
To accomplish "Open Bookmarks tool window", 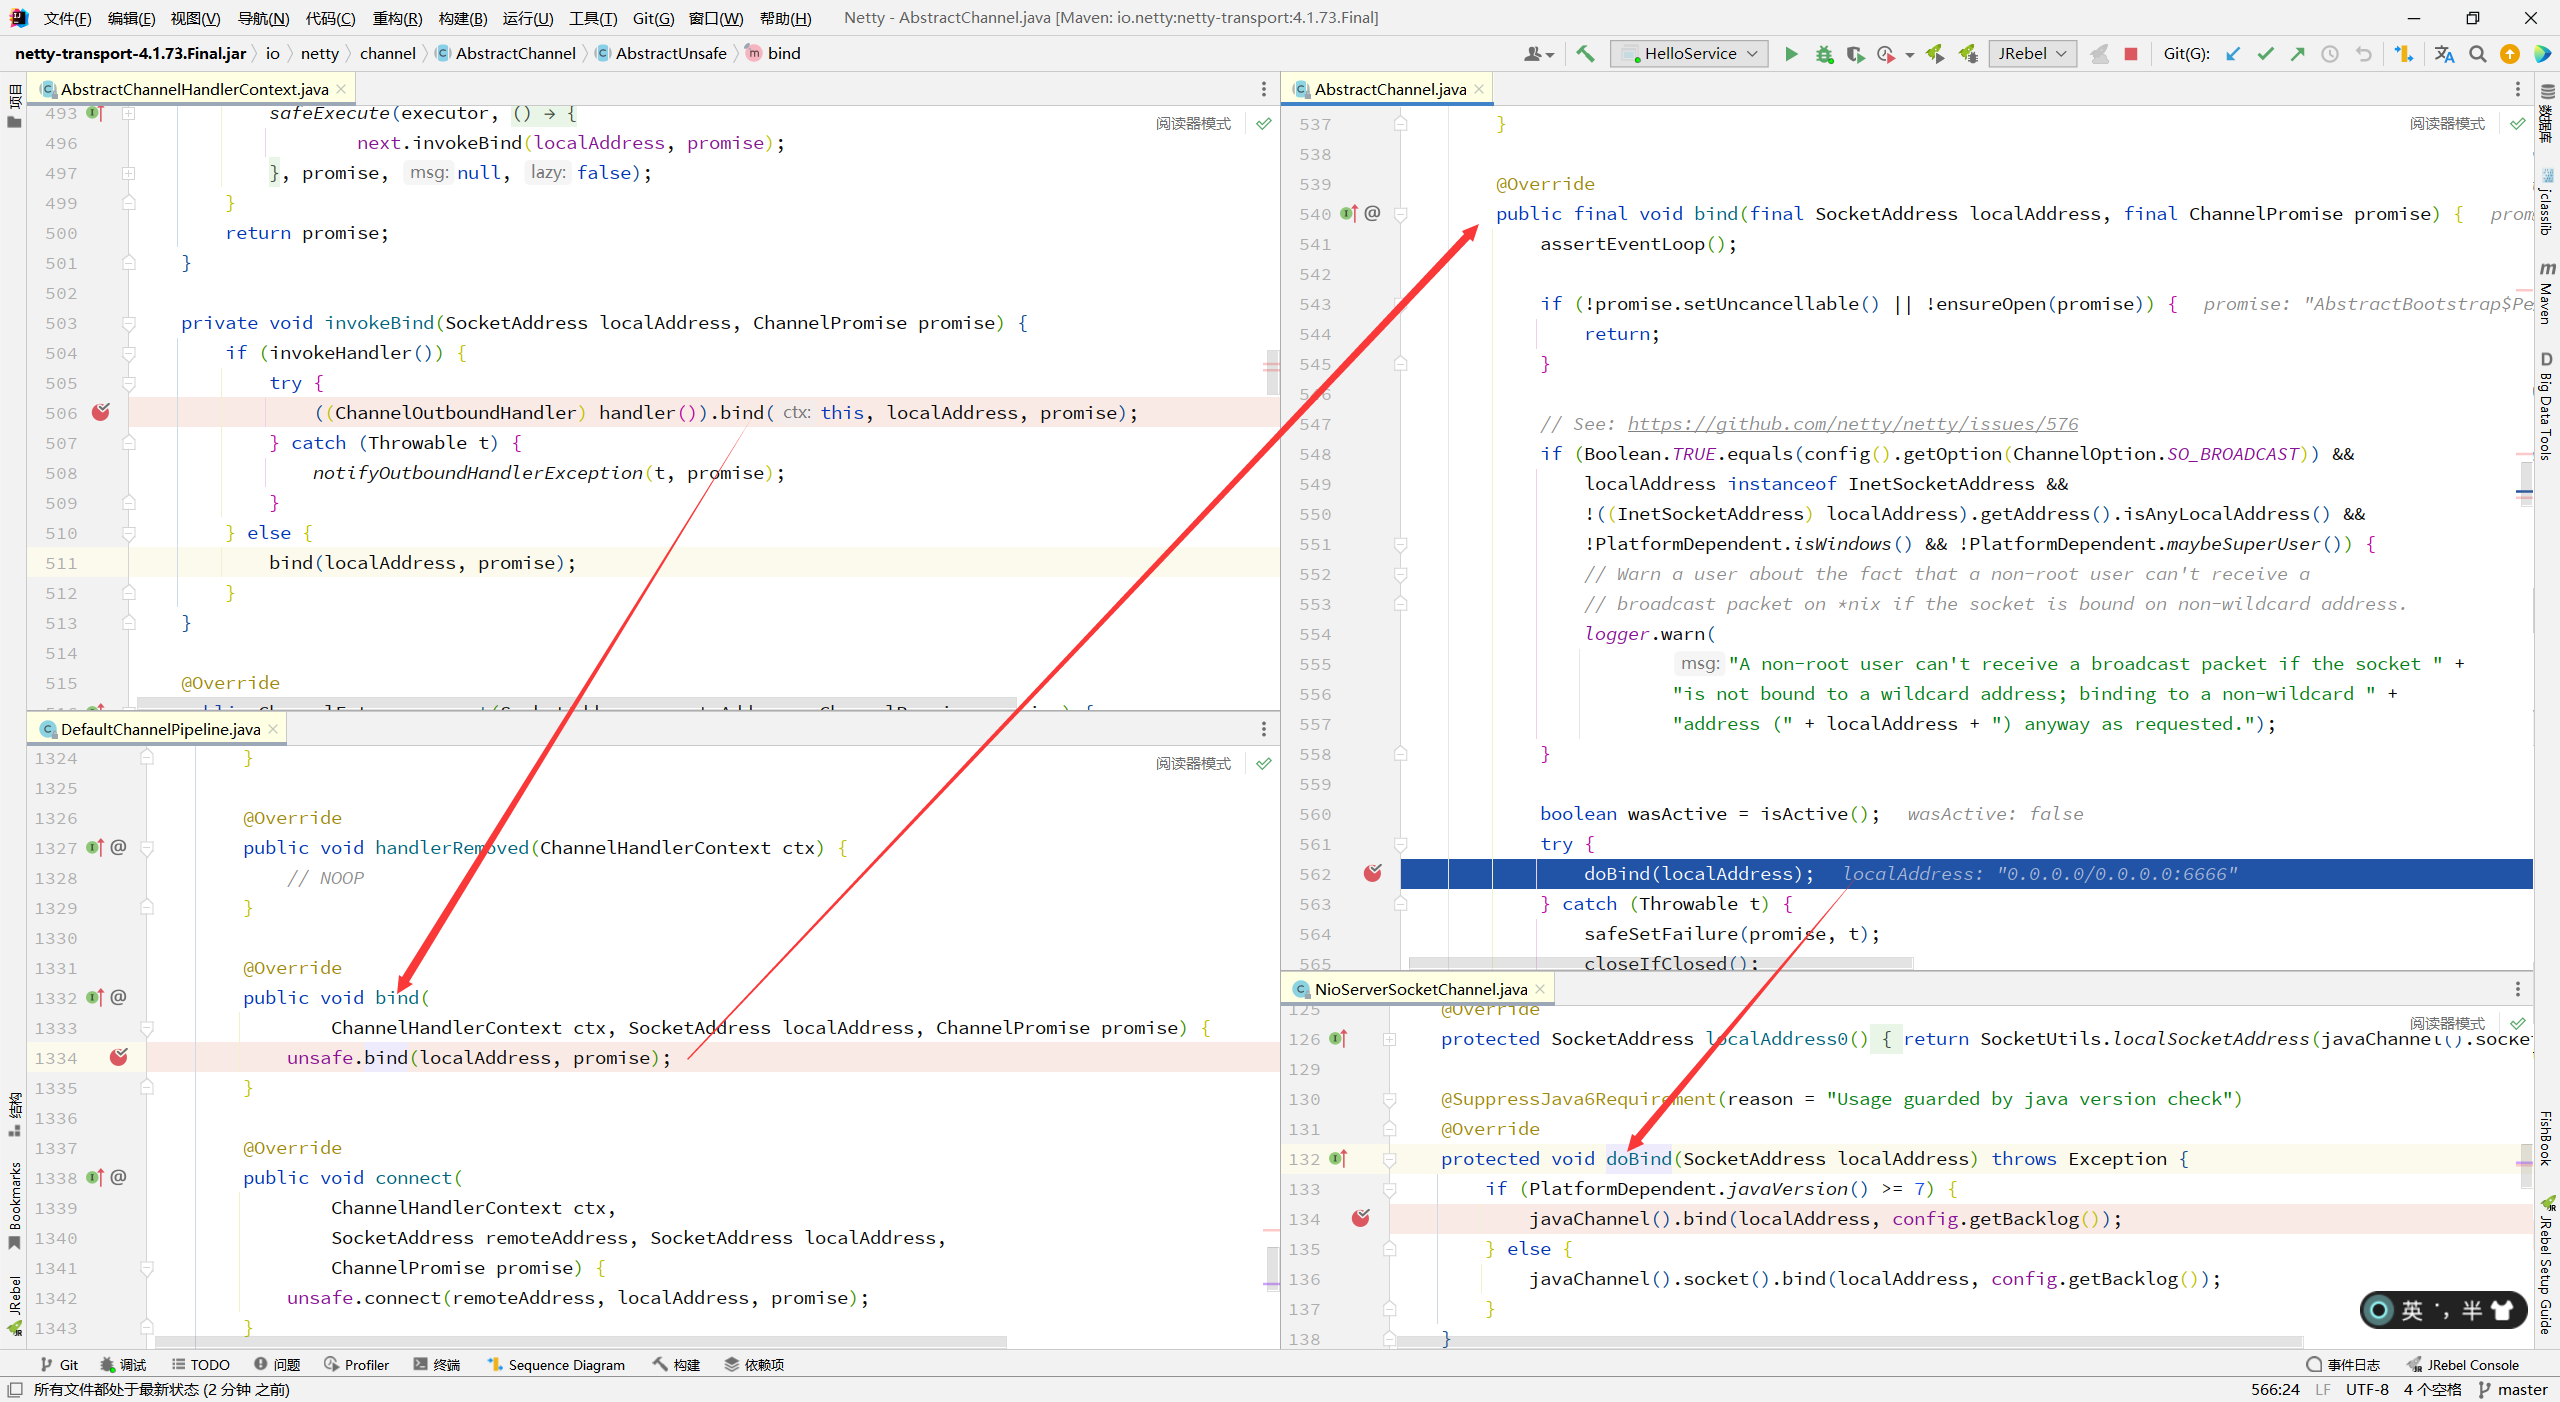I will coord(14,1206).
